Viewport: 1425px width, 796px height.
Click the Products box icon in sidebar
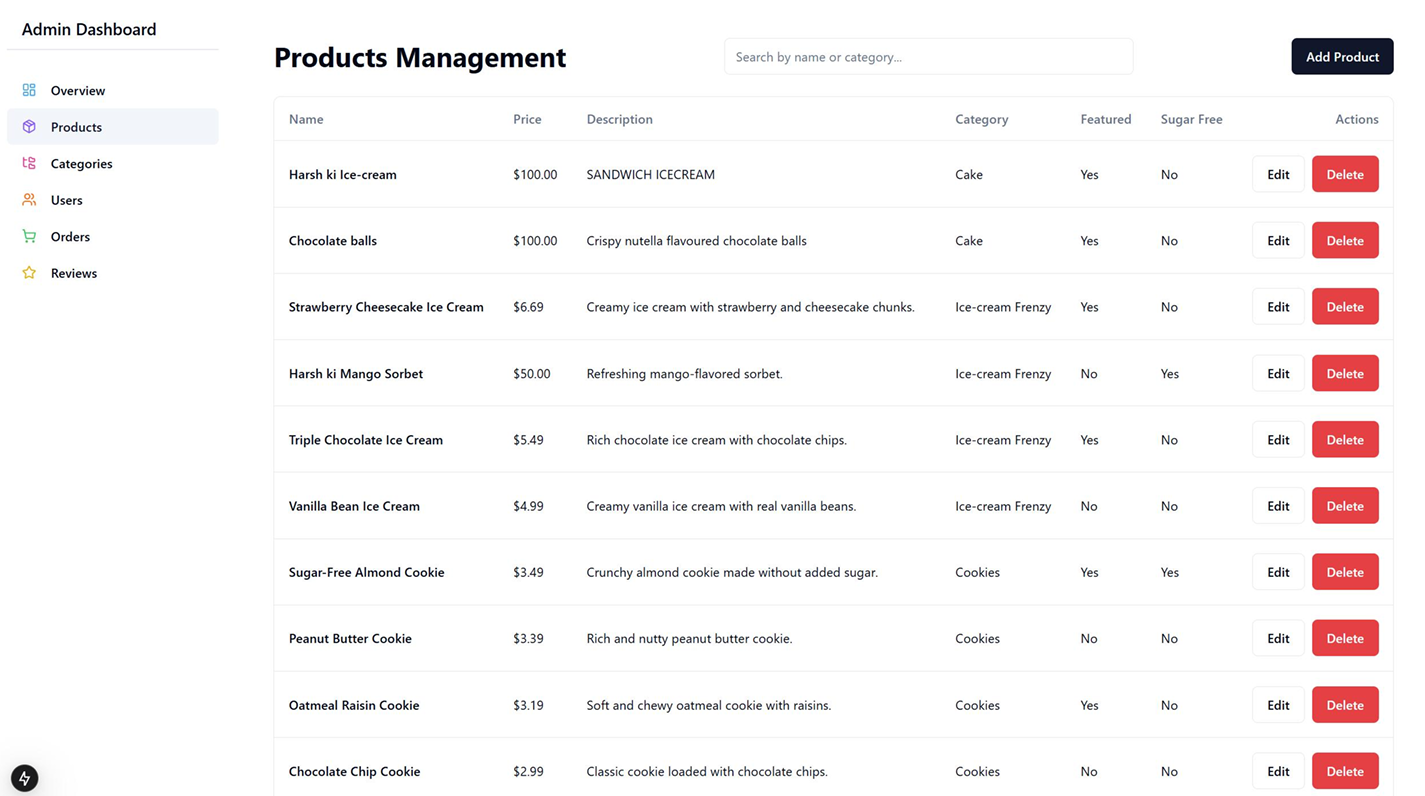pyautogui.click(x=29, y=127)
